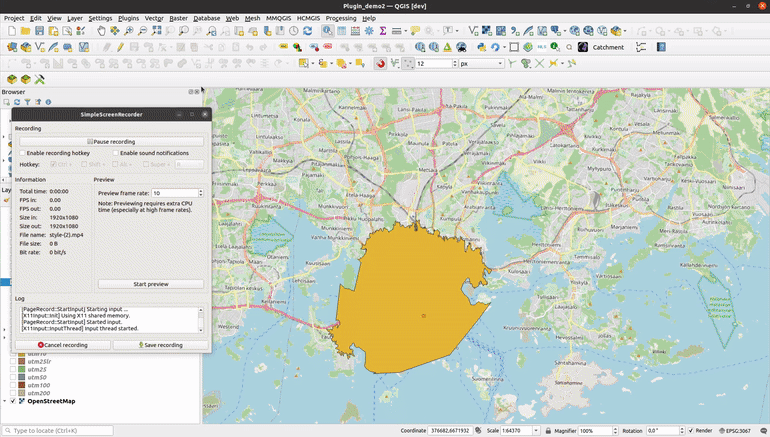Viewport: 770px width, 437px height.
Task: Click the Cancel recording button
Action: [x=63, y=345]
